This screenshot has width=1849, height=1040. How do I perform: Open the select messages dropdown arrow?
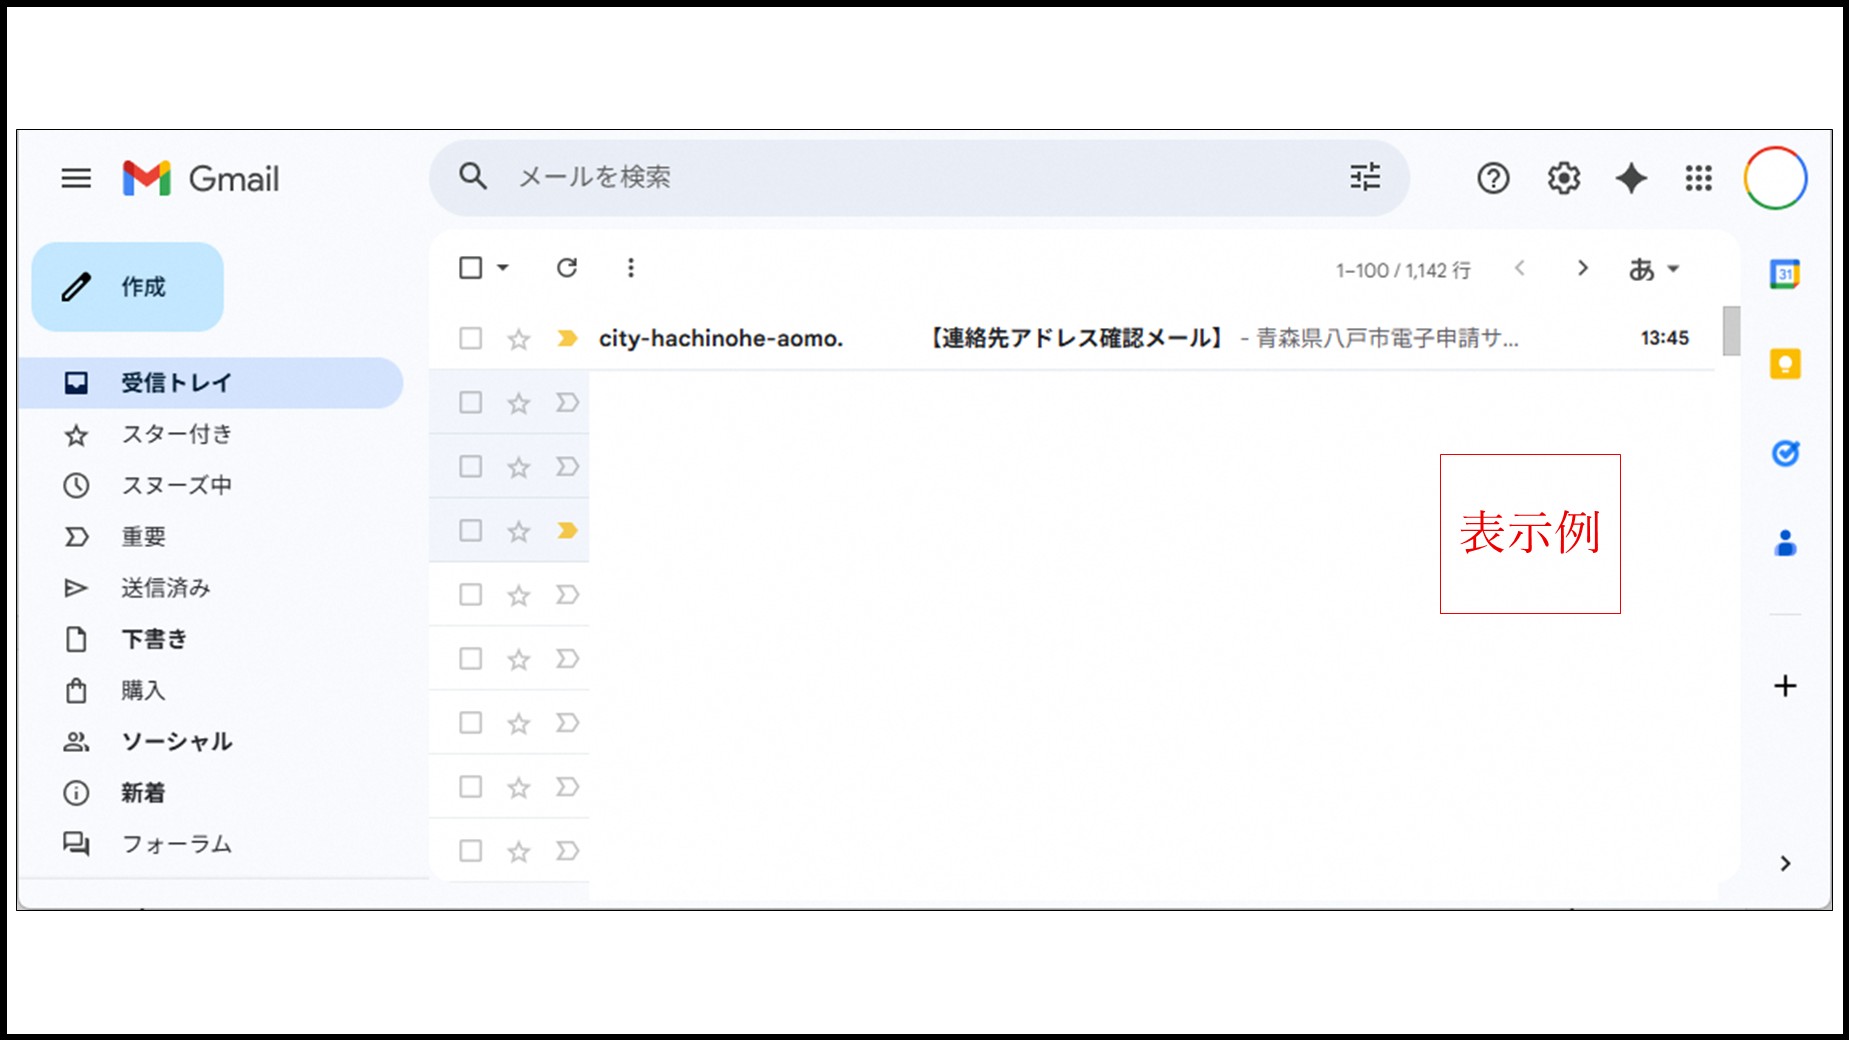click(502, 268)
